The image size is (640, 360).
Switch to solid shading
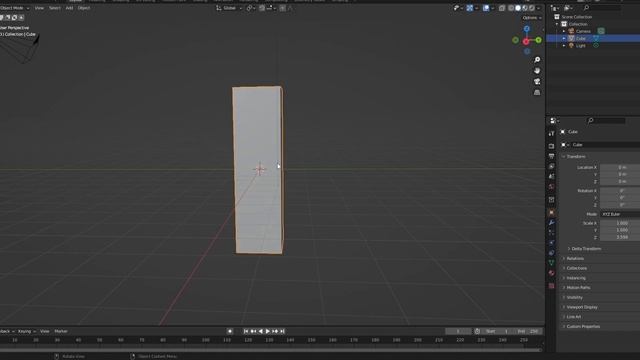518,8
